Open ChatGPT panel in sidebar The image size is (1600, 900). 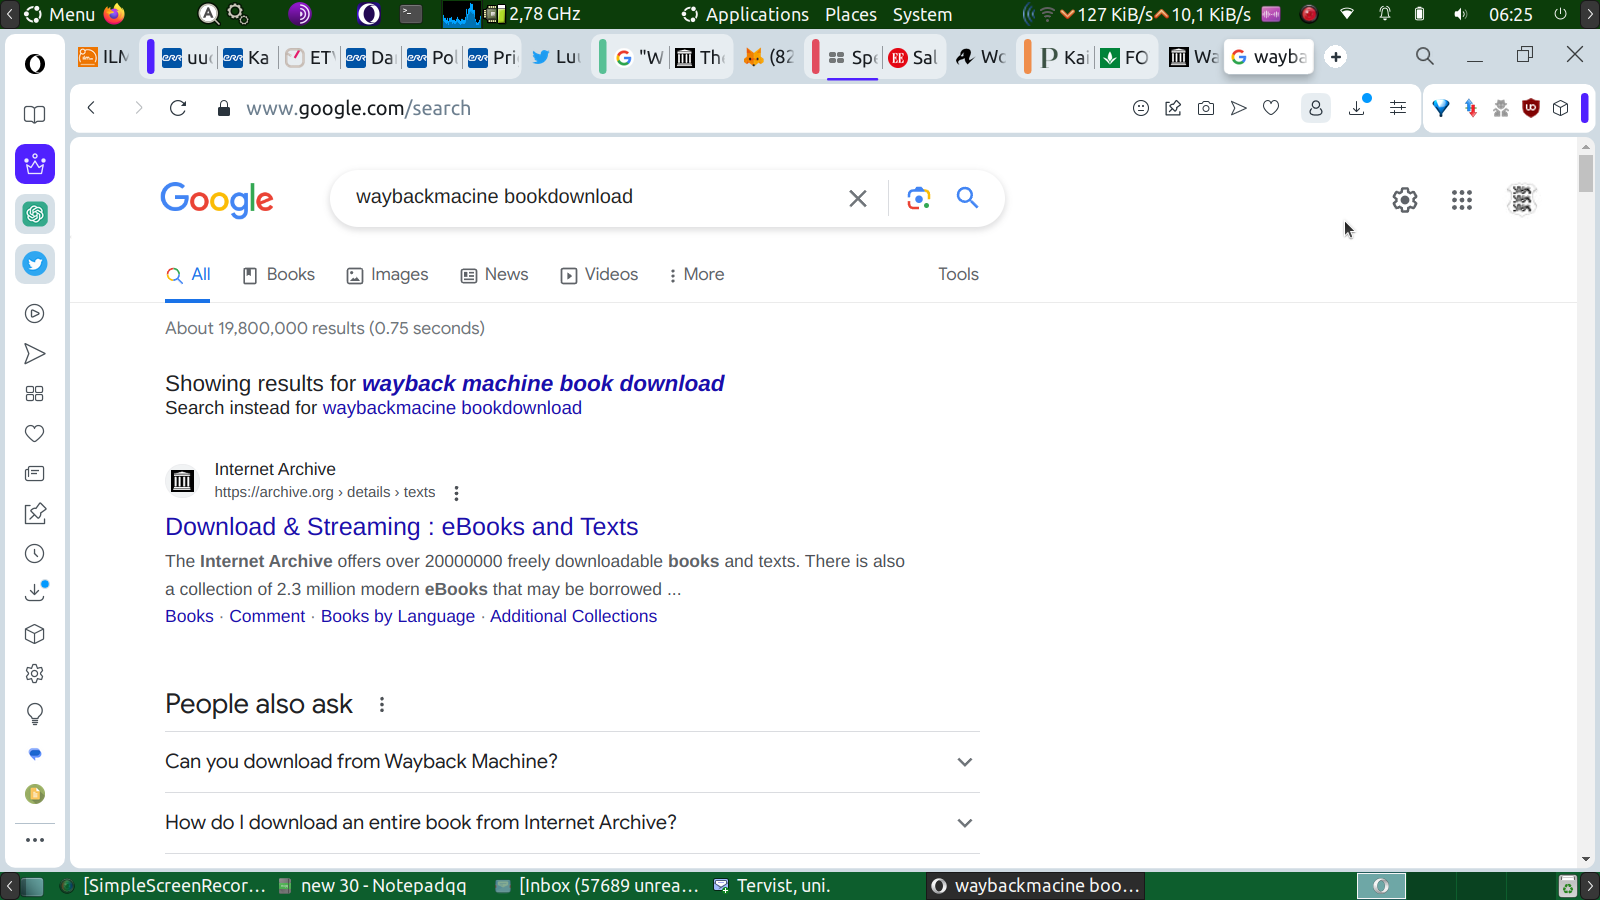point(35,214)
